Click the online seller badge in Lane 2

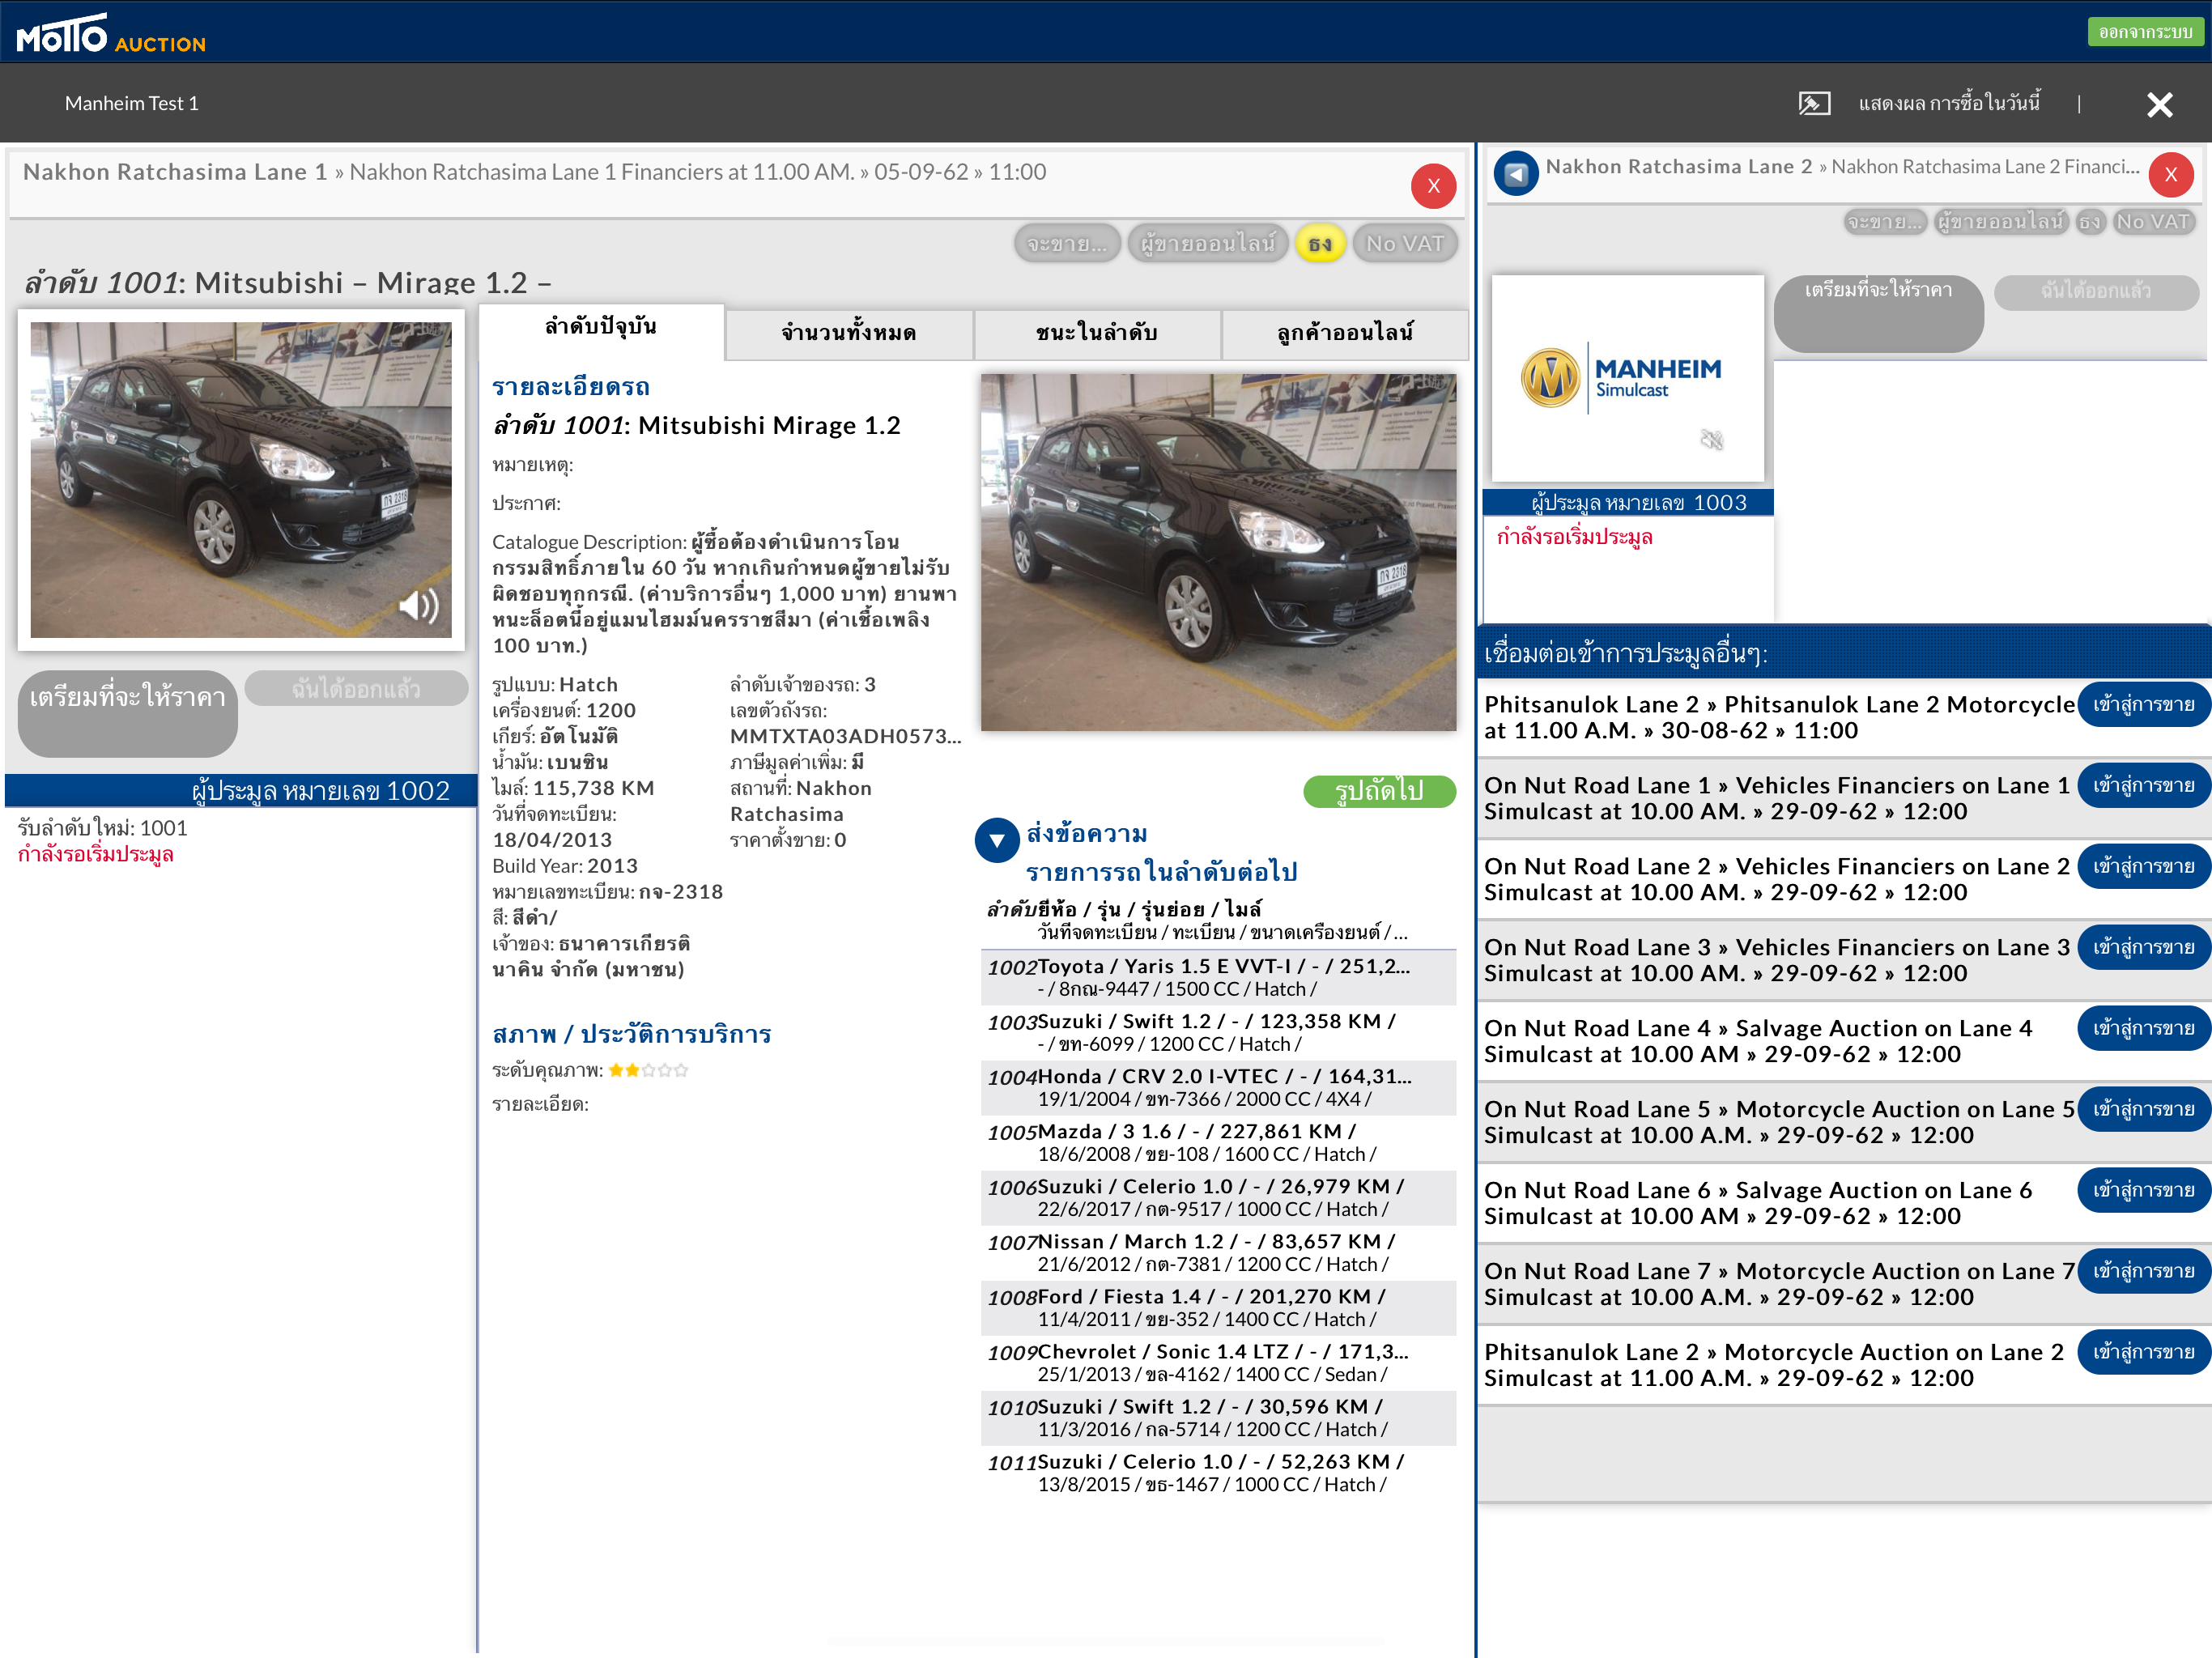coord(2000,221)
